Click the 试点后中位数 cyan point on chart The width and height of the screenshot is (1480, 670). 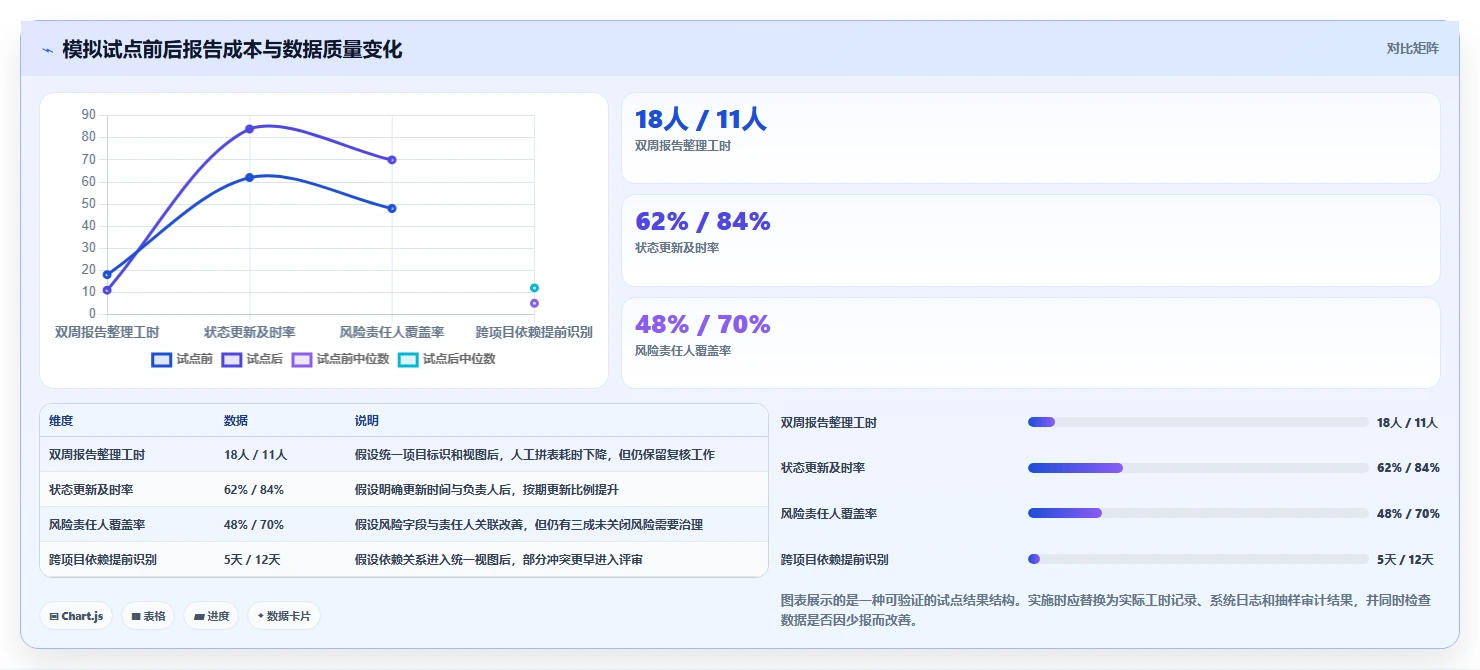[x=534, y=288]
